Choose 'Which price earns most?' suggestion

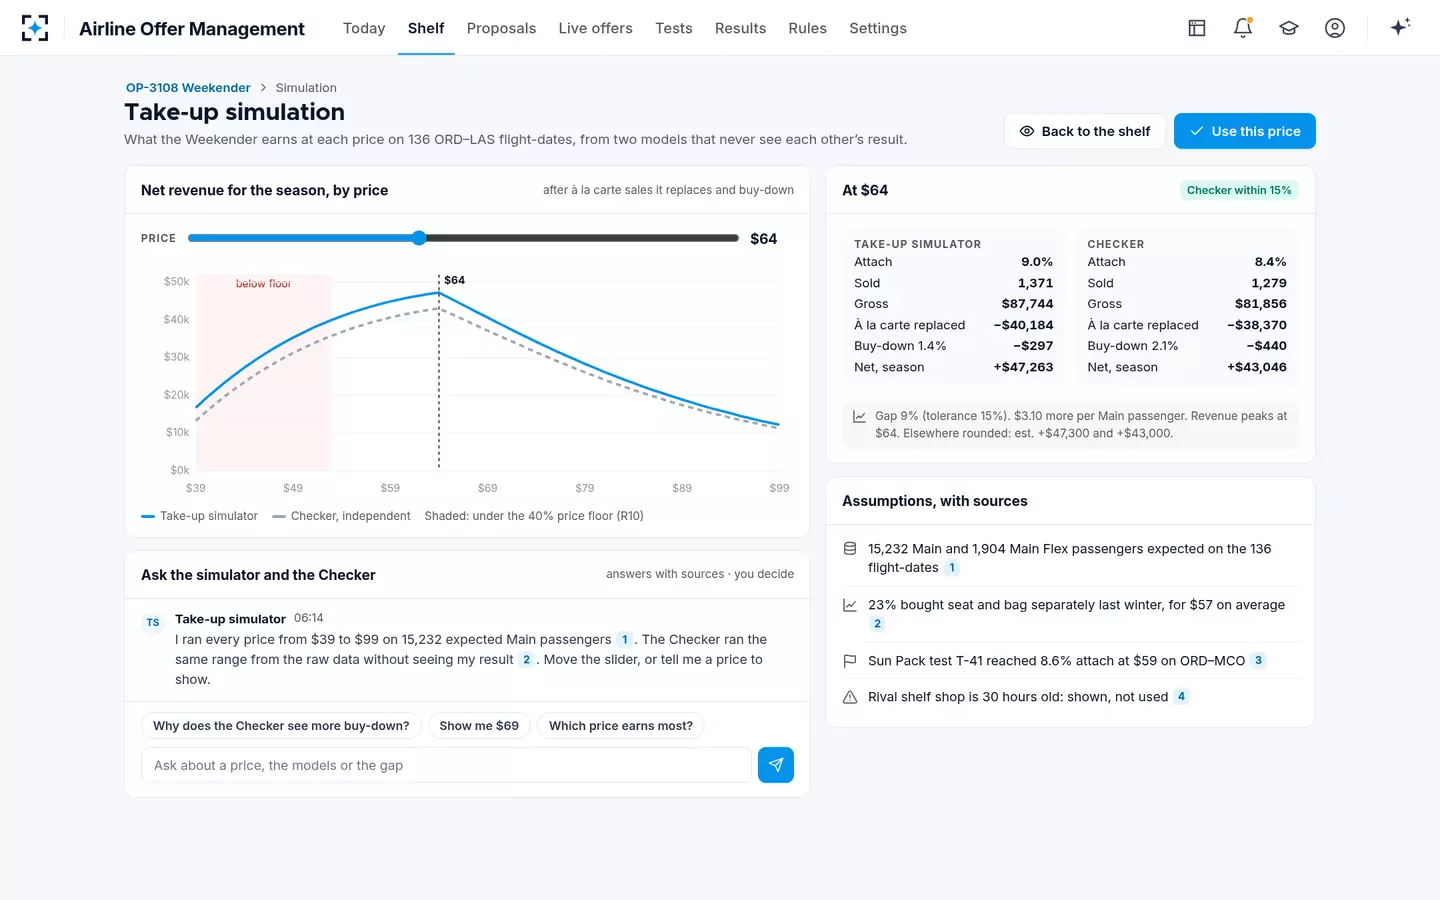(x=621, y=726)
